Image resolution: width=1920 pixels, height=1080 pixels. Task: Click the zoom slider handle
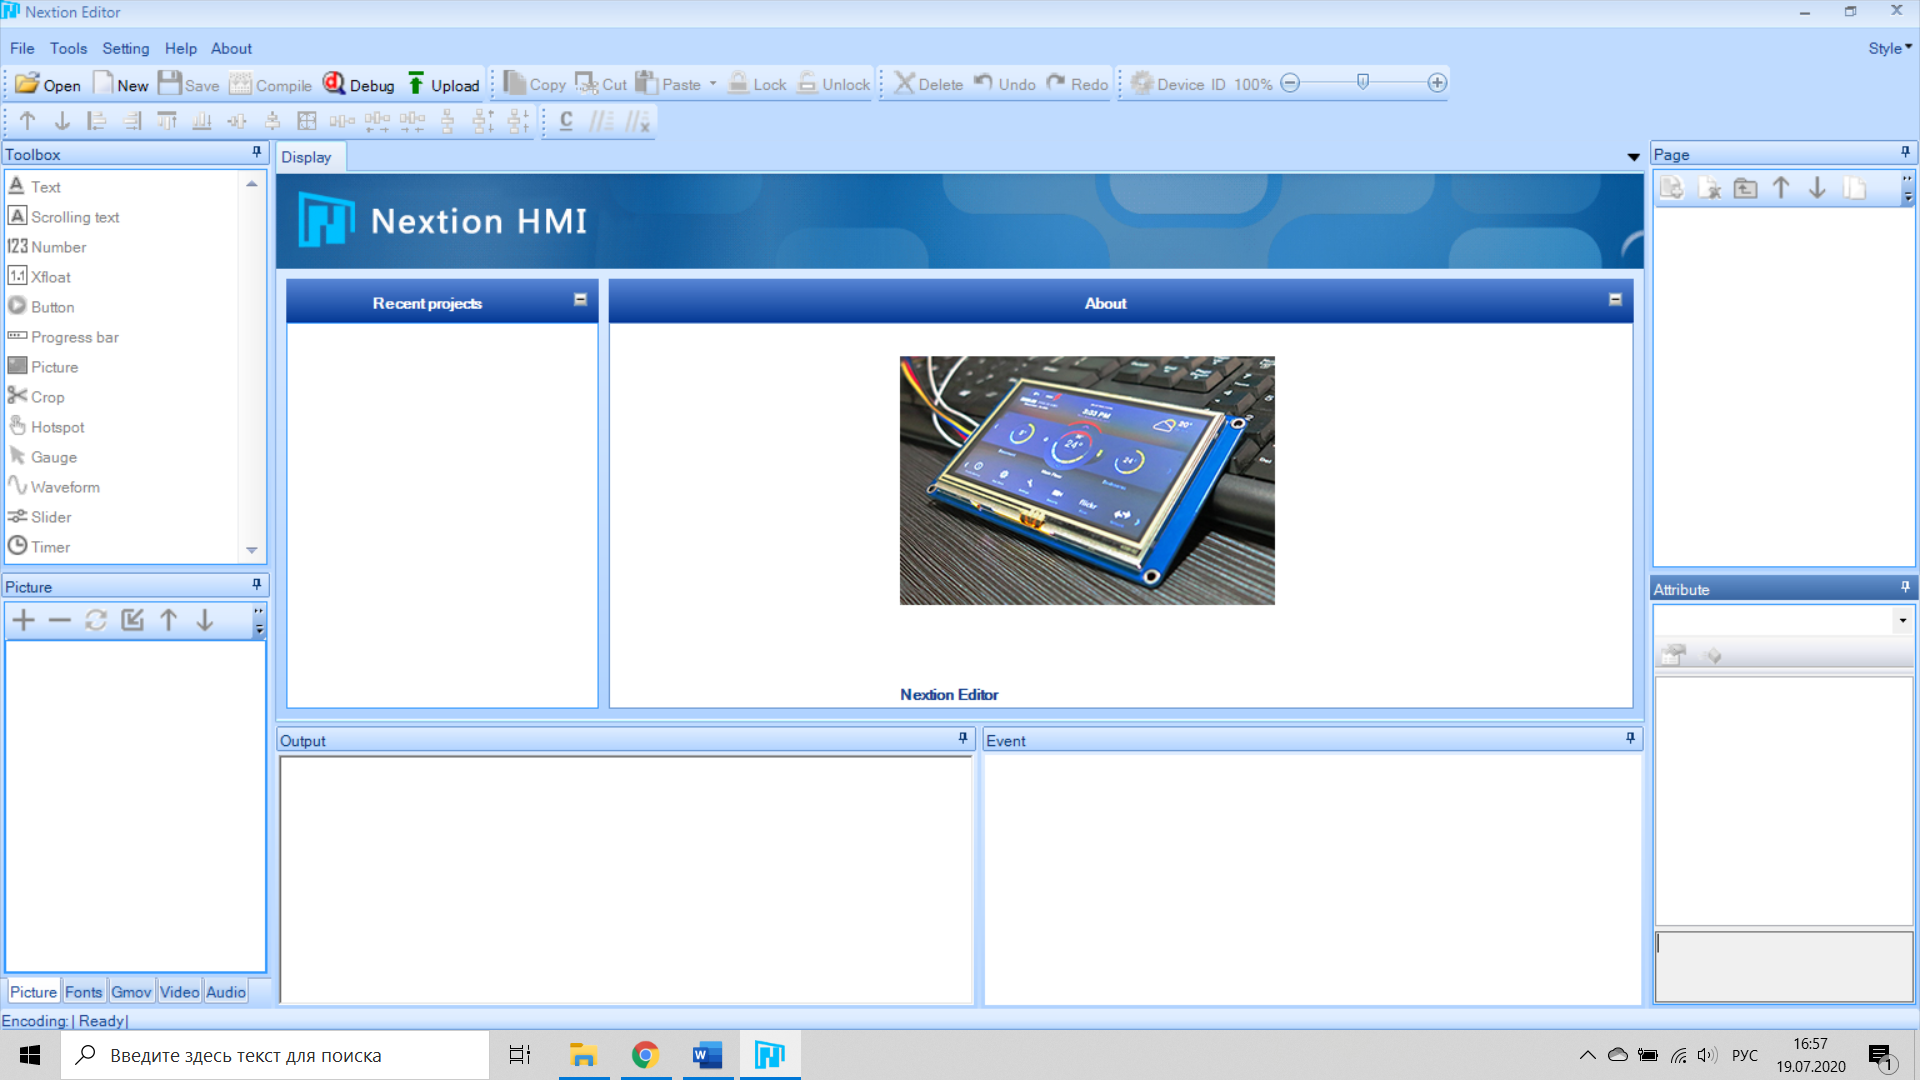1362,83
